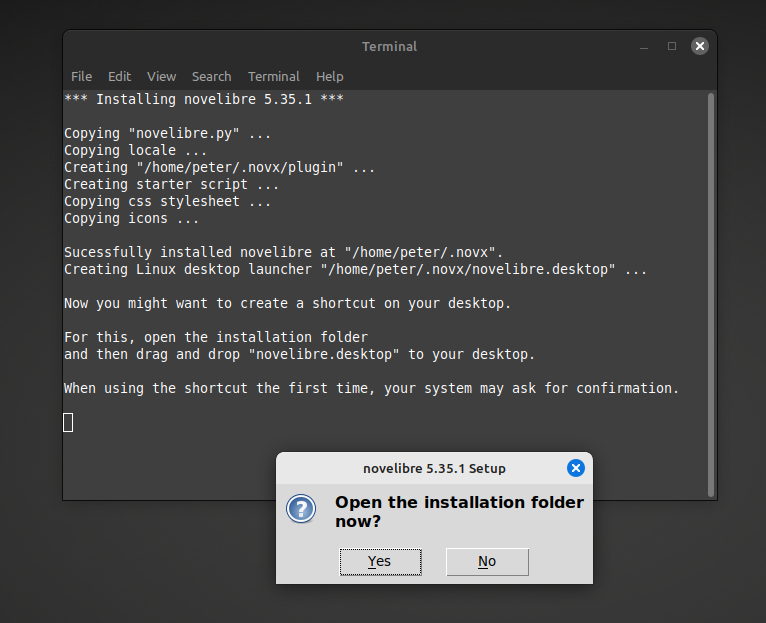Click the Terminal vertical scrollbar

[711, 295]
